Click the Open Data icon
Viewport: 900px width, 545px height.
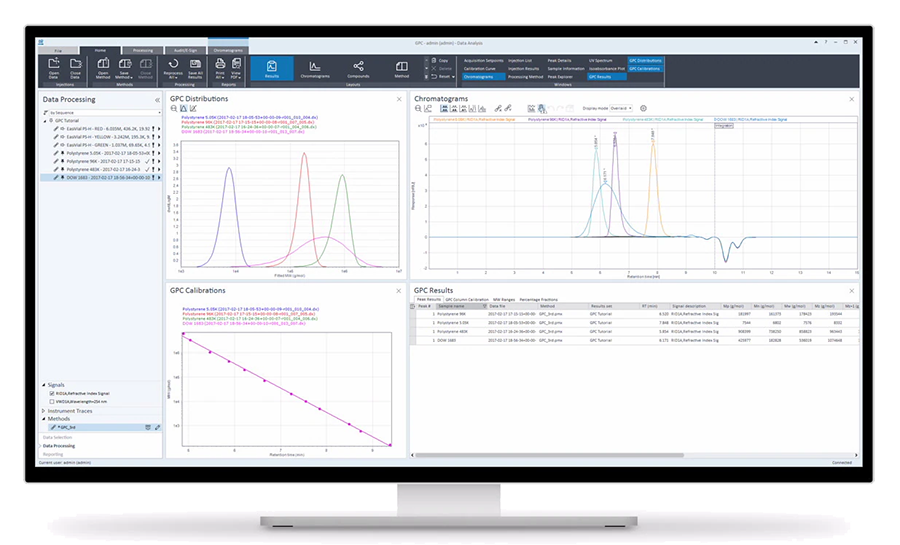52,65
